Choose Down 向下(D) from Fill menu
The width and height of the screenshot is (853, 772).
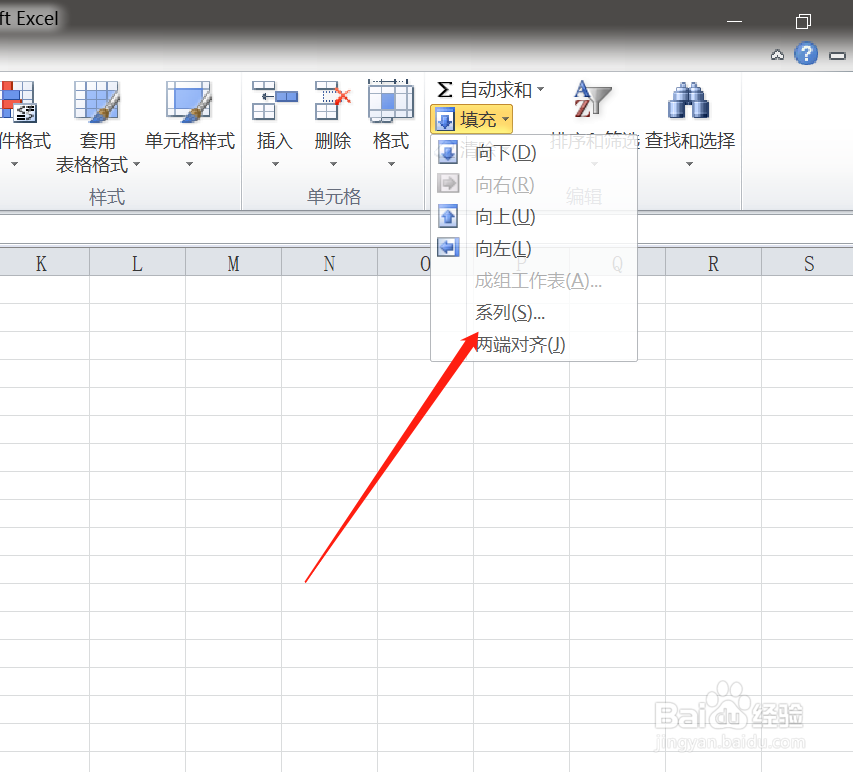pos(534,153)
